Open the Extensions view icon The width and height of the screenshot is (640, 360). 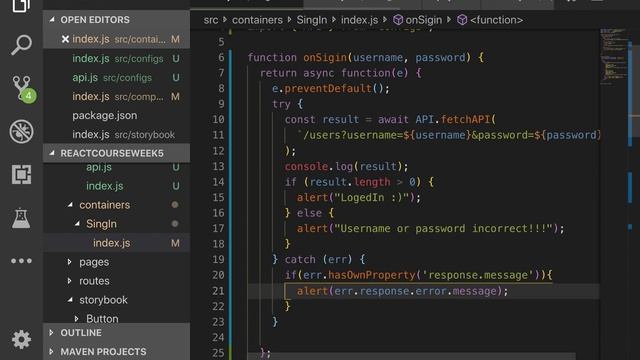point(21,175)
